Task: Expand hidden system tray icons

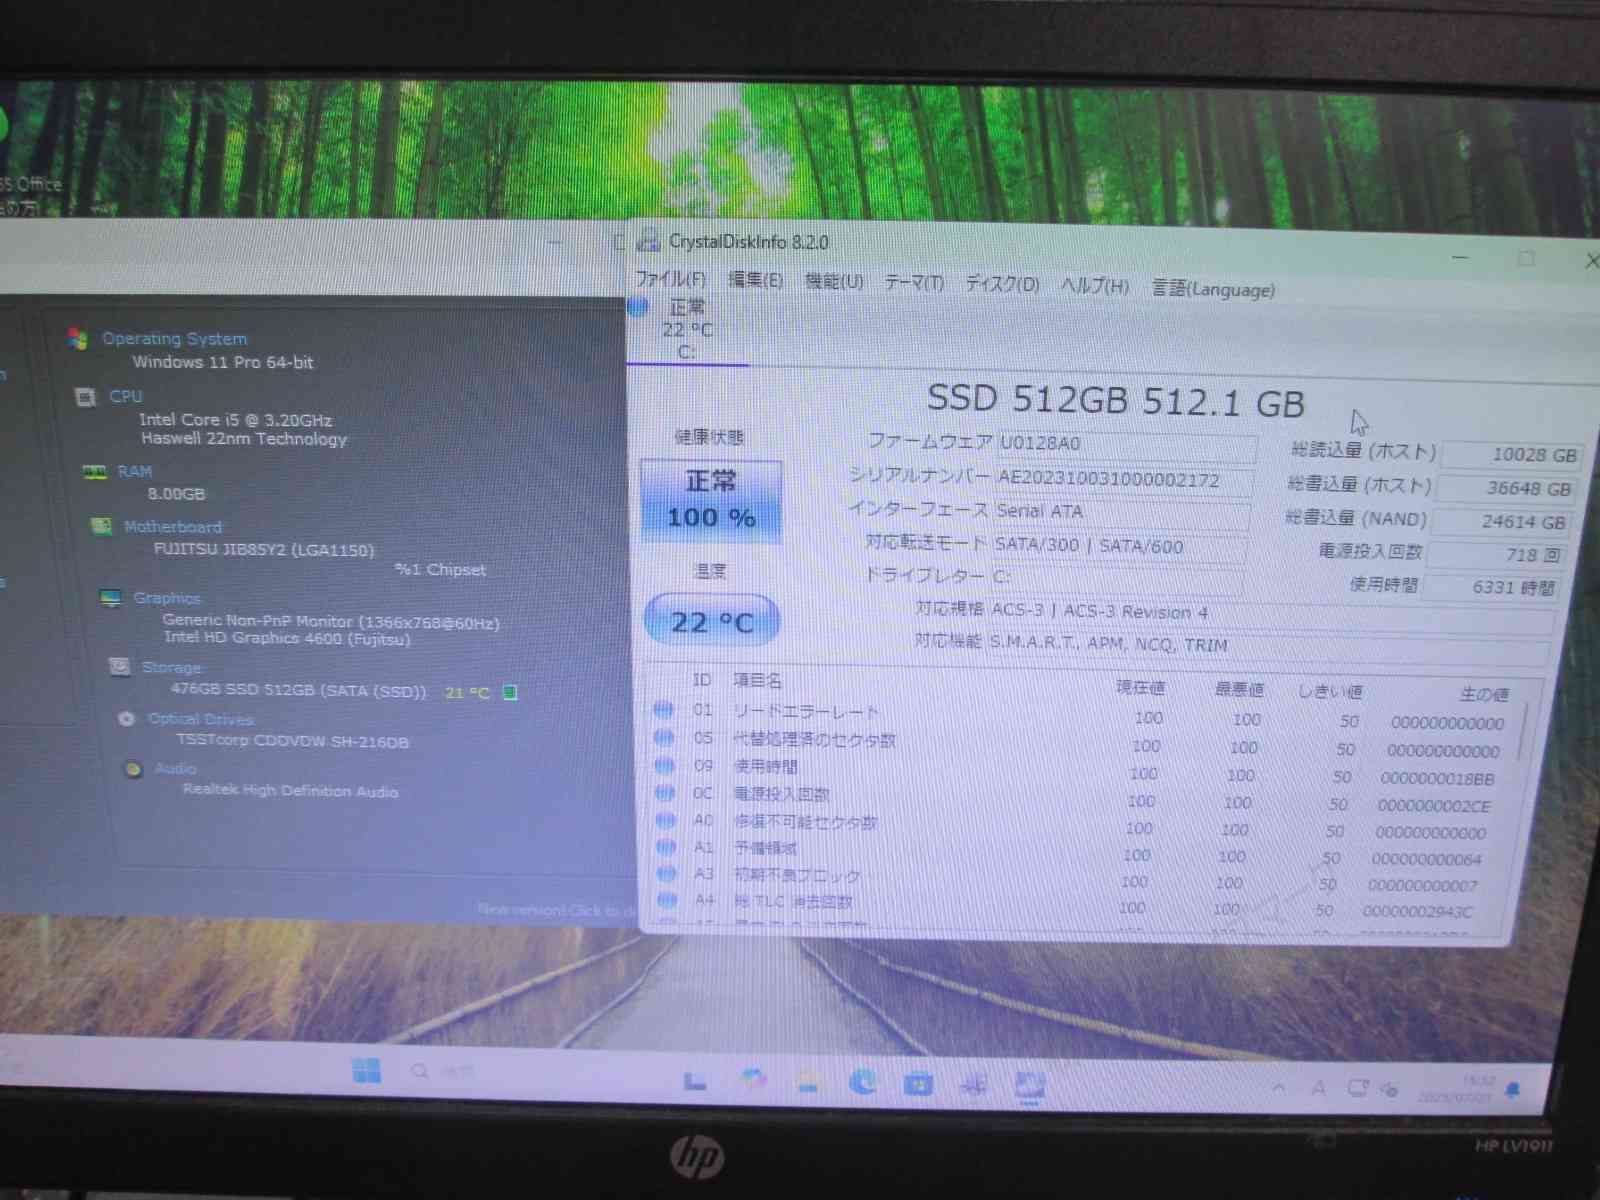Action: 1278,1090
